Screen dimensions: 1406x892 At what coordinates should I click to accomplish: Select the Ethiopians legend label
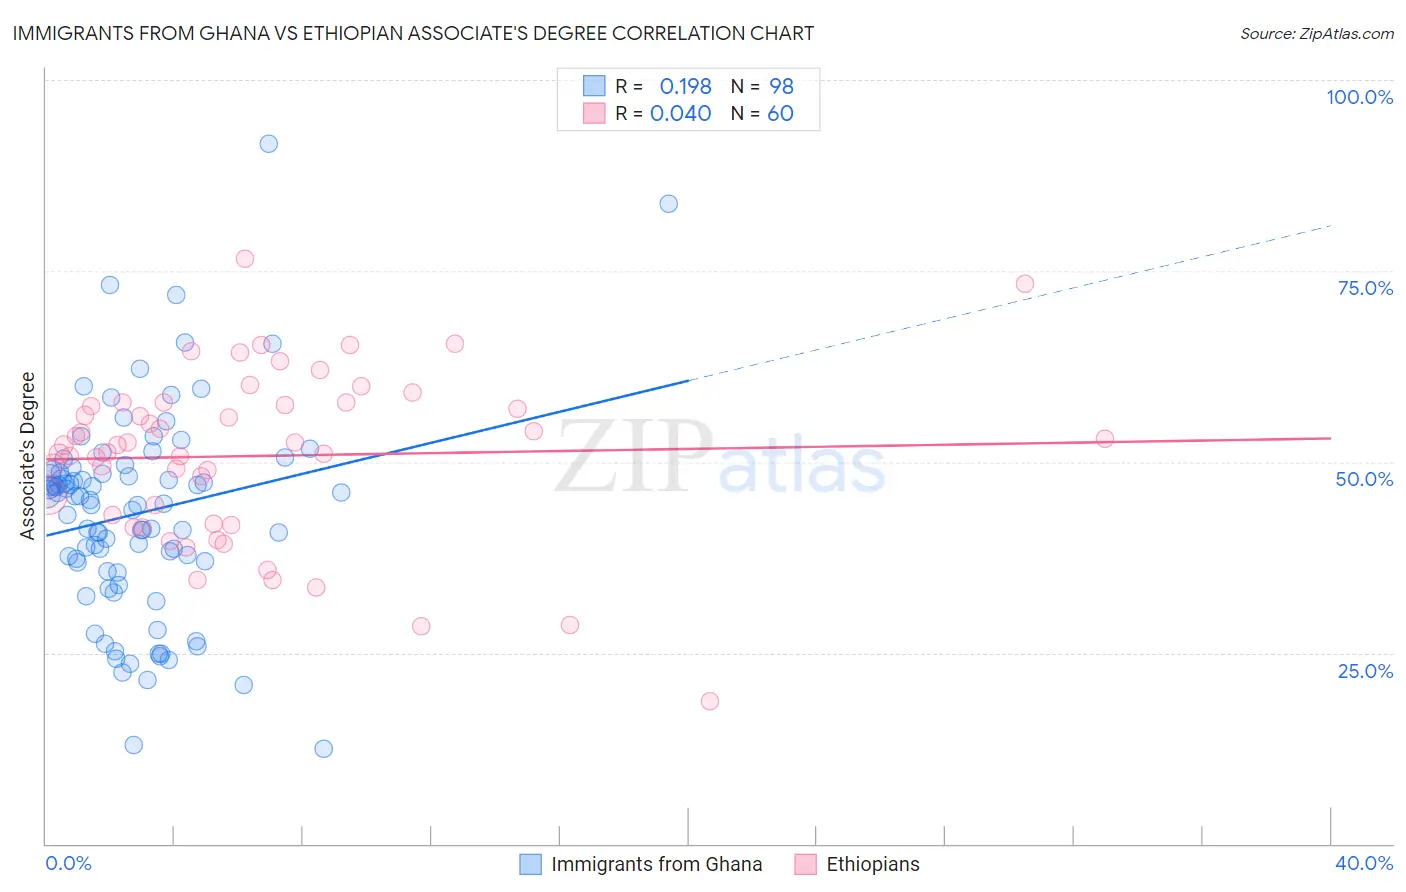click(873, 864)
